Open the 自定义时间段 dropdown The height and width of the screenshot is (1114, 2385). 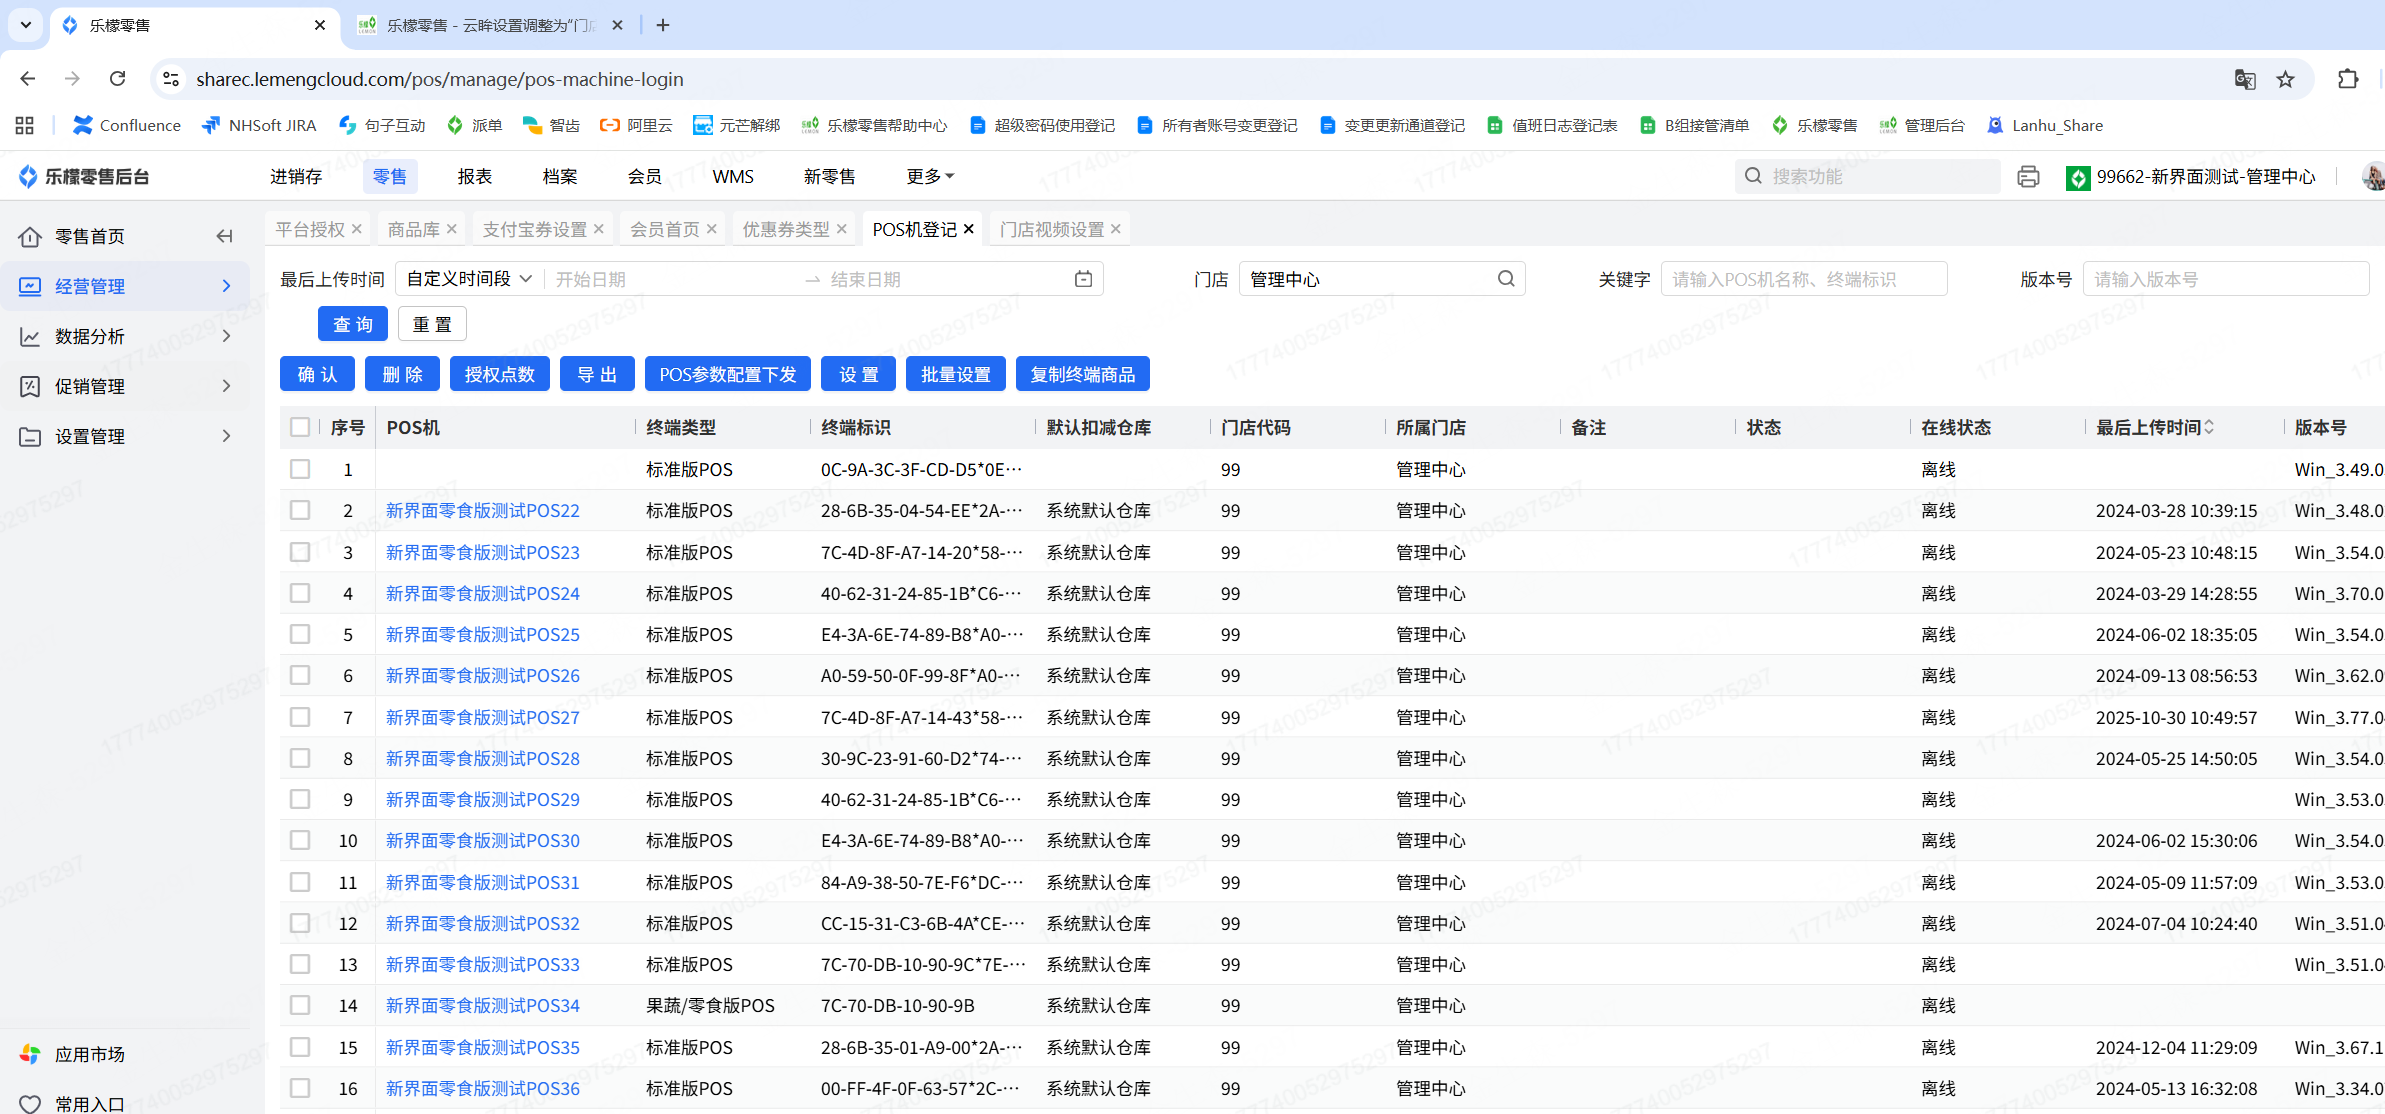pyautogui.click(x=468, y=279)
